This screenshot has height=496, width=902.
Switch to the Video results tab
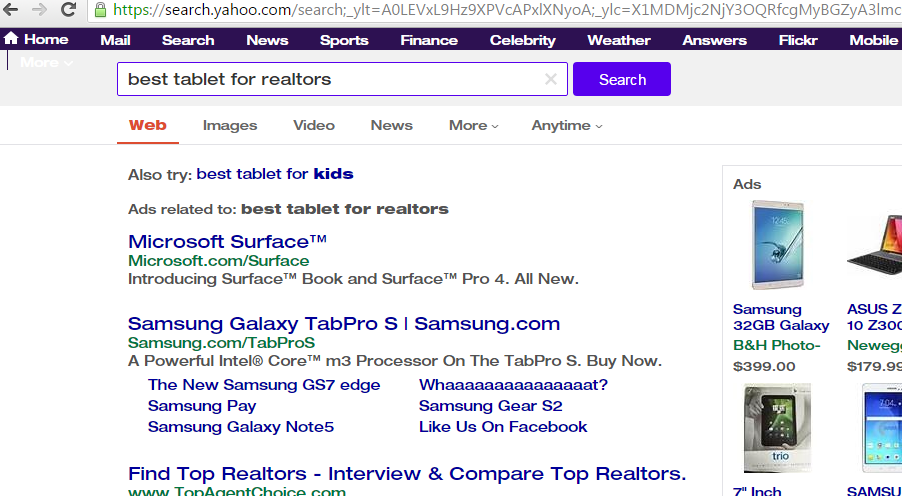click(314, 125)
